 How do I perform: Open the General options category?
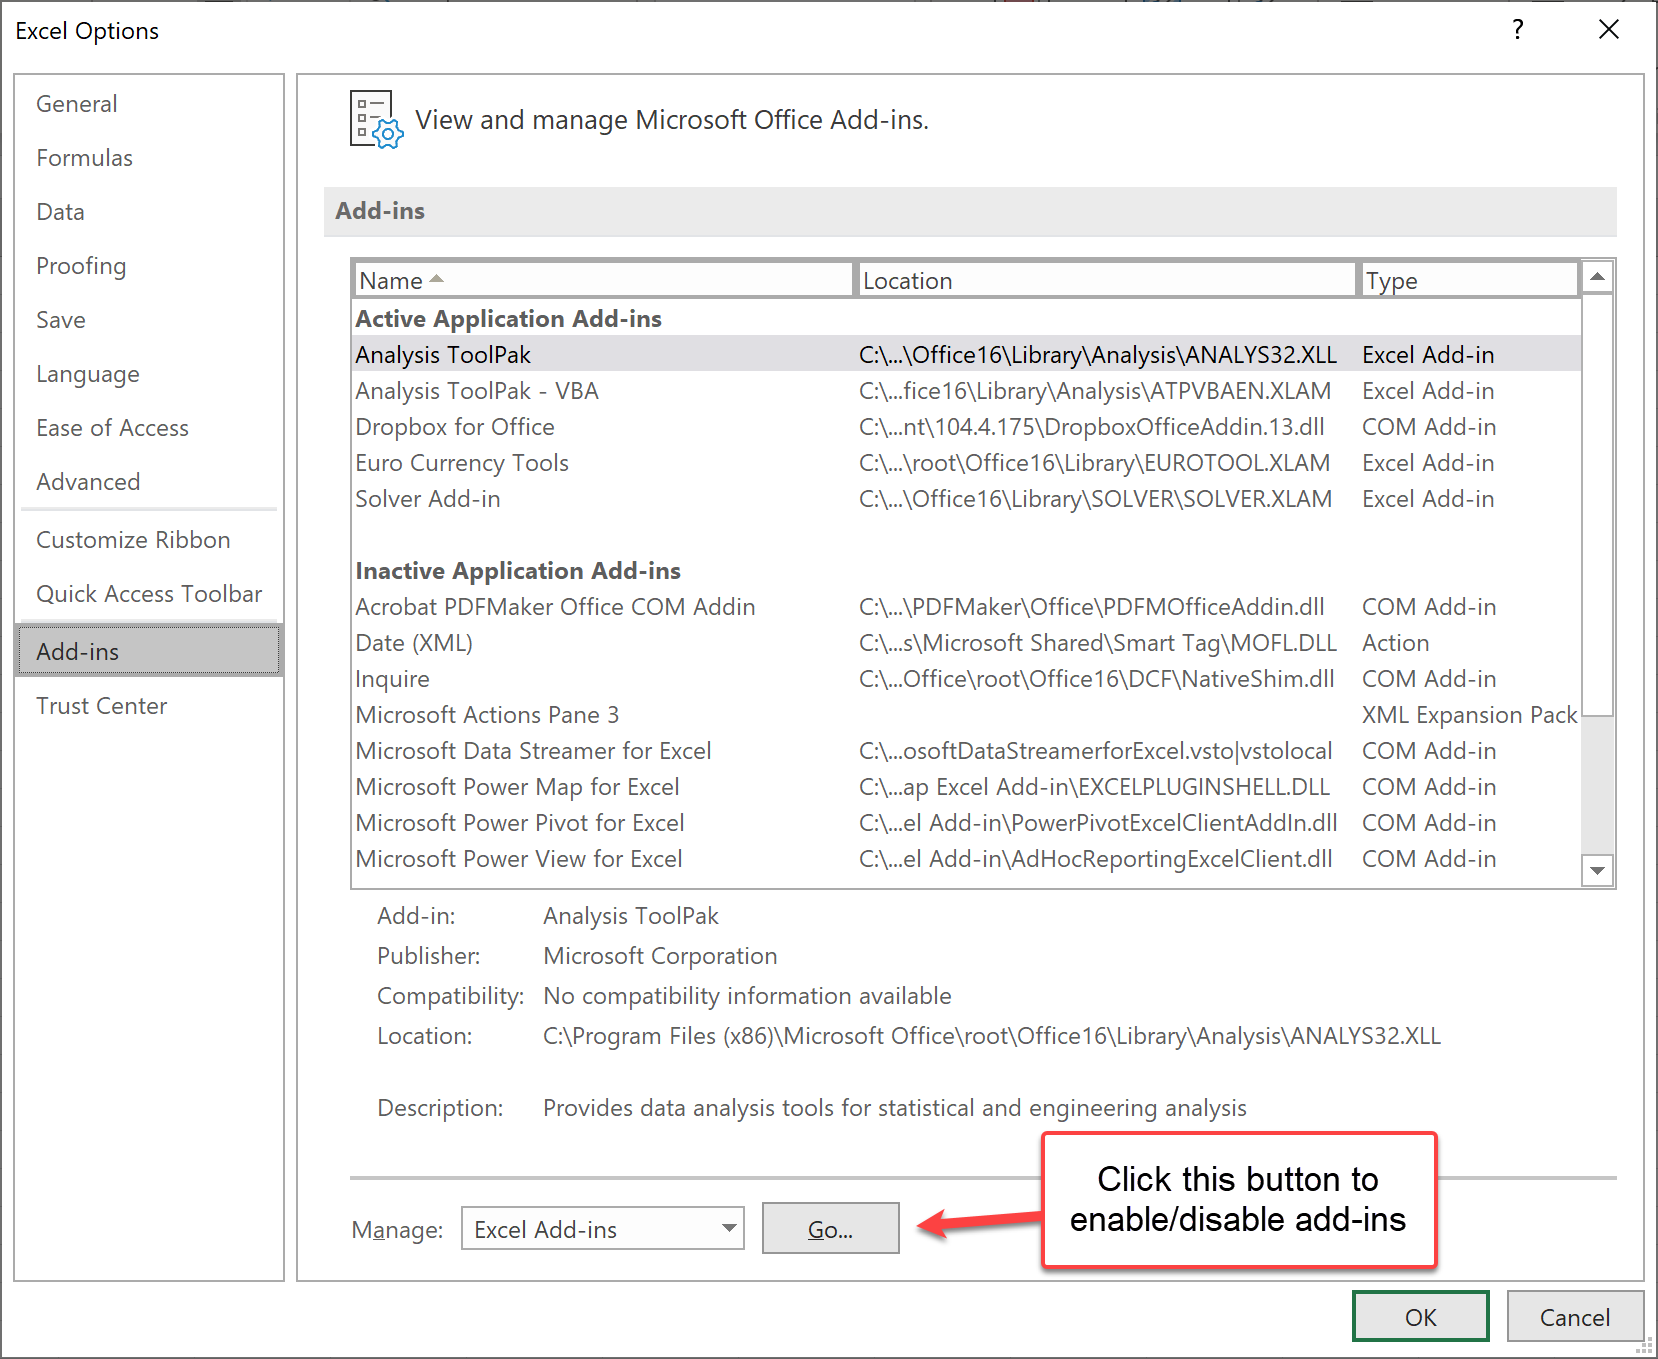pos(77,104)
